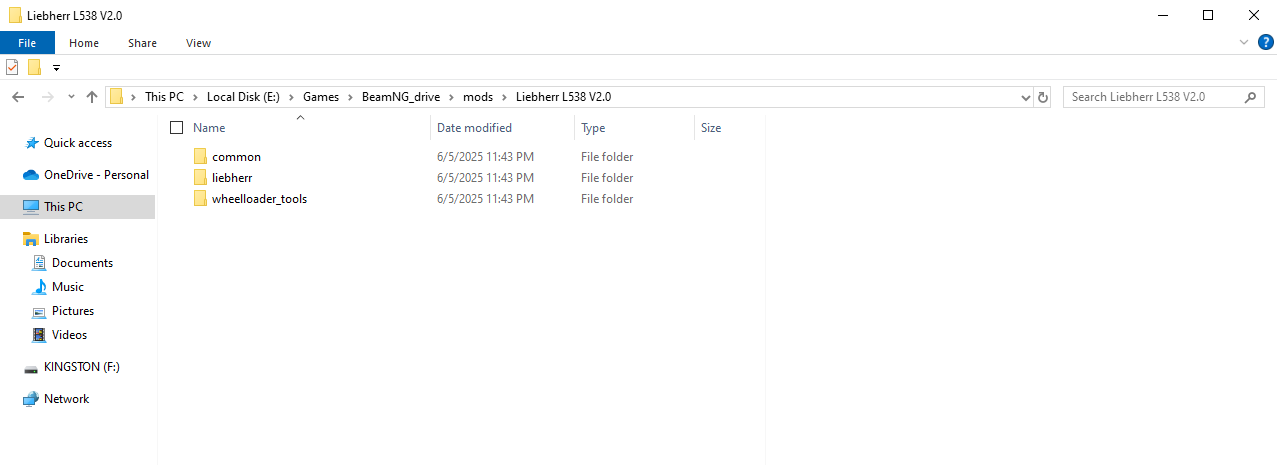Expand the chevron after Games breadcrumb
1278x465 pixels.
(351, 97)
